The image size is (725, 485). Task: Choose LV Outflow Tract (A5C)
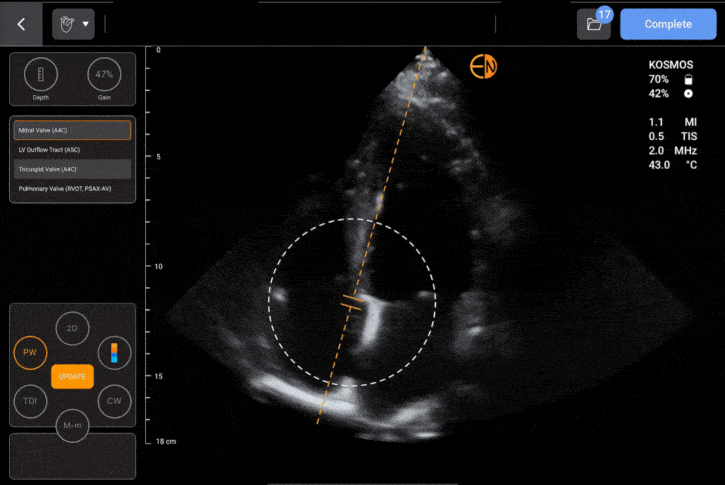coord(71,149)
